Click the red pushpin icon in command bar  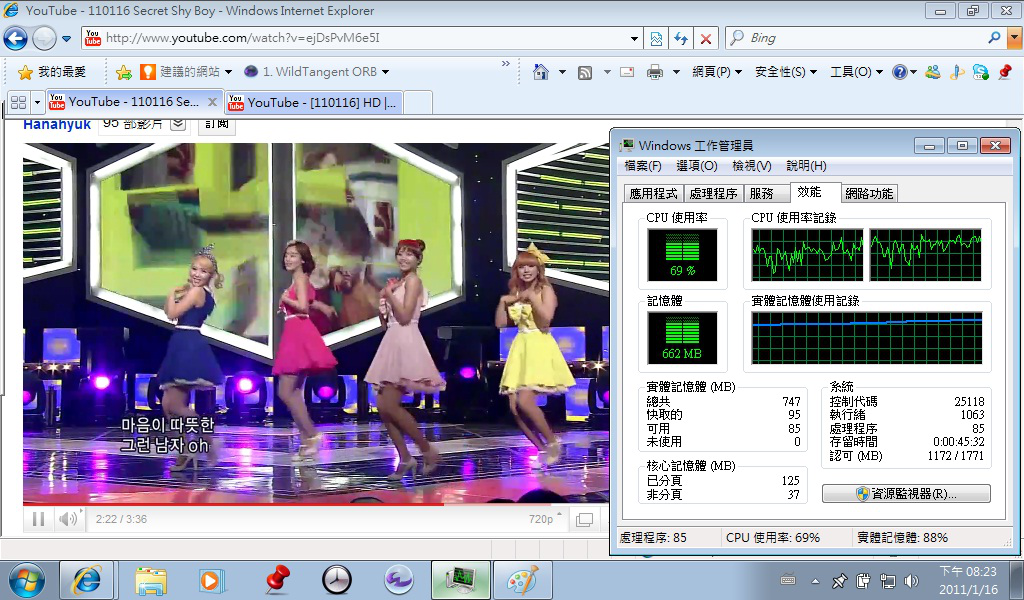(x=1005, y=72)
